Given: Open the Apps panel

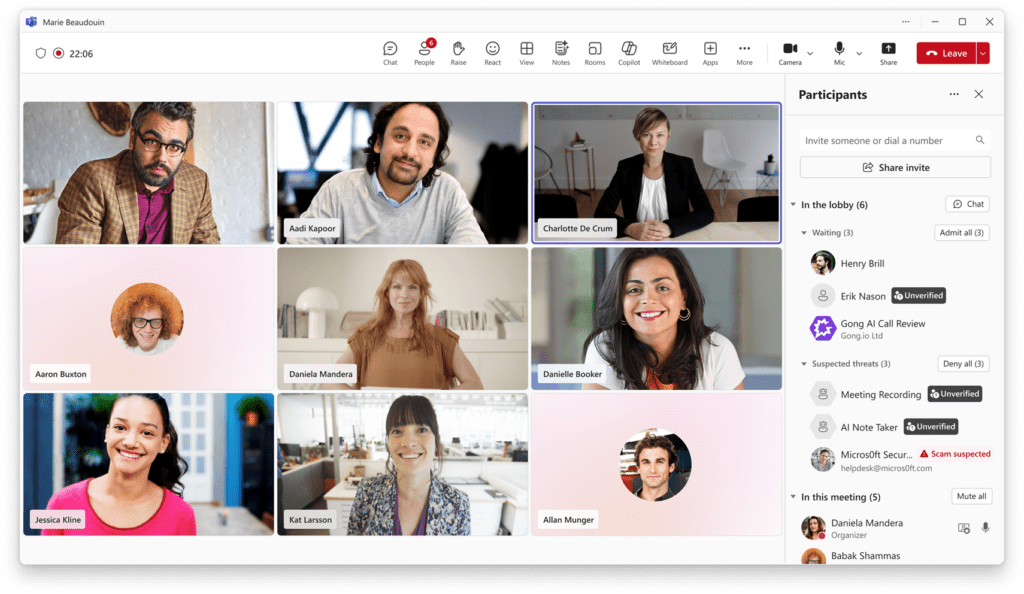Looking at the screenshot, I should click(x=710, y=52).
